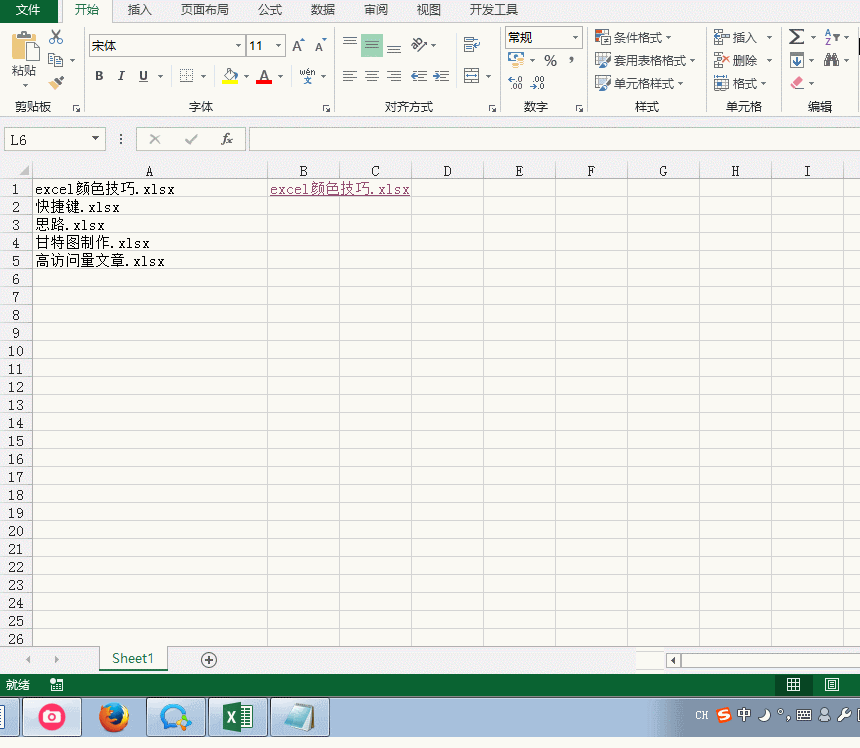Open the 套用表格格式 dropdown
This screenshot has height=748, width=860.
pyautogui.click(x=645, y=60)
